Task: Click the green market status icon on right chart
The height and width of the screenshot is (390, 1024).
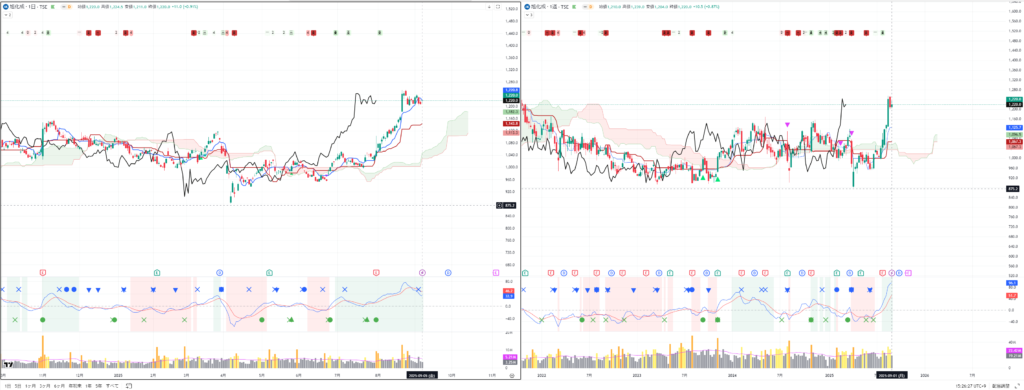Action: pos(574,7)
